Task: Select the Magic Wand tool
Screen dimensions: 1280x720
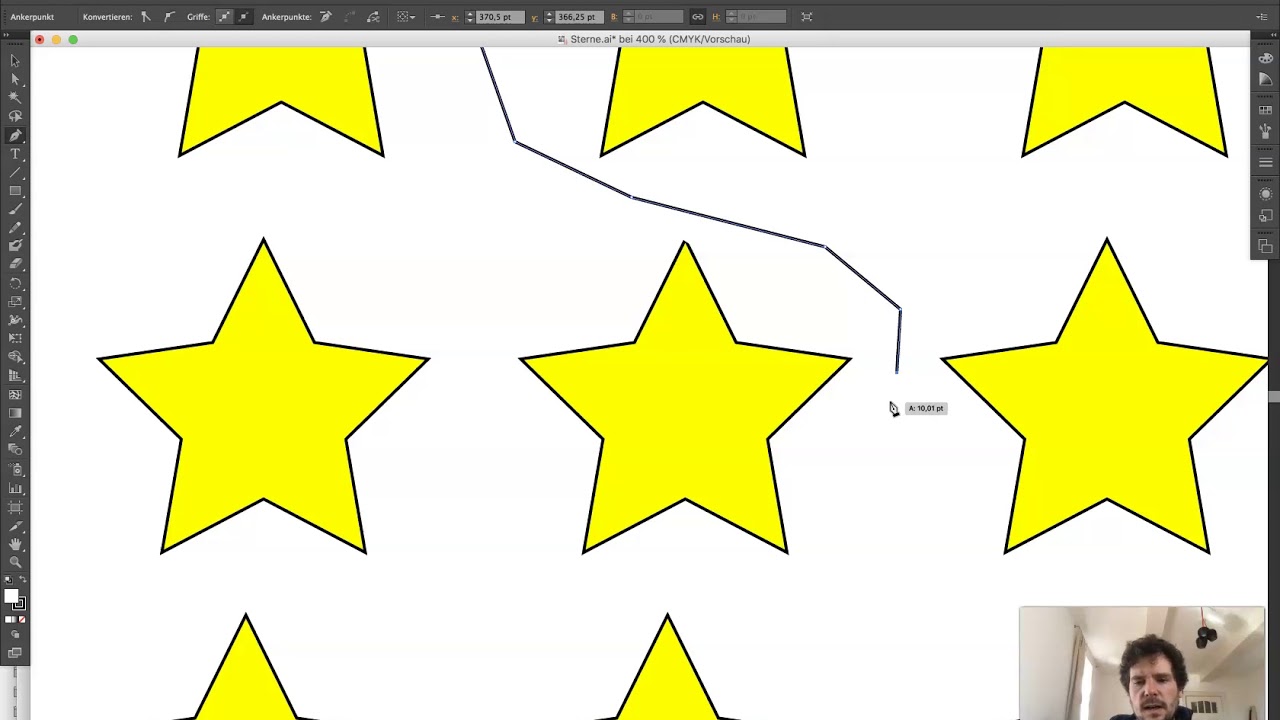Action: pos(15,98)
